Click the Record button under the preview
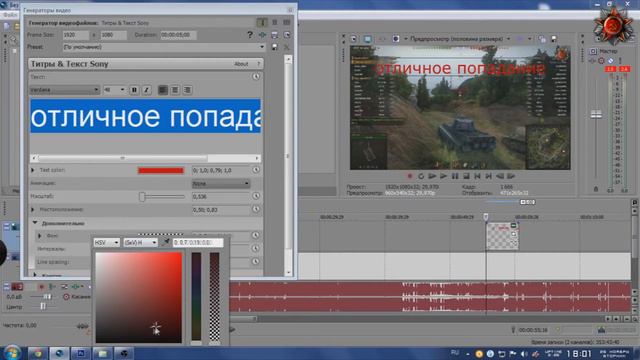This screenshot has width=640, height=360. (x=410, y=176)
